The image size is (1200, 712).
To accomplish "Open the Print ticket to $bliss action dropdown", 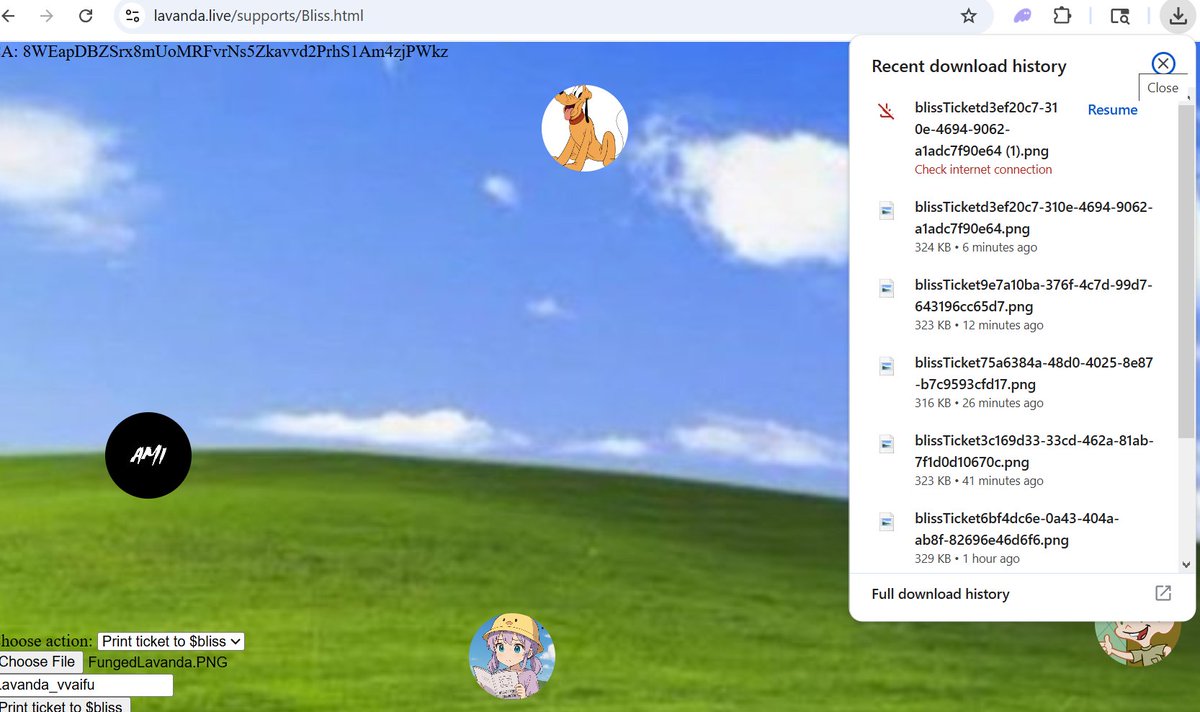I will tap(171, 641).
